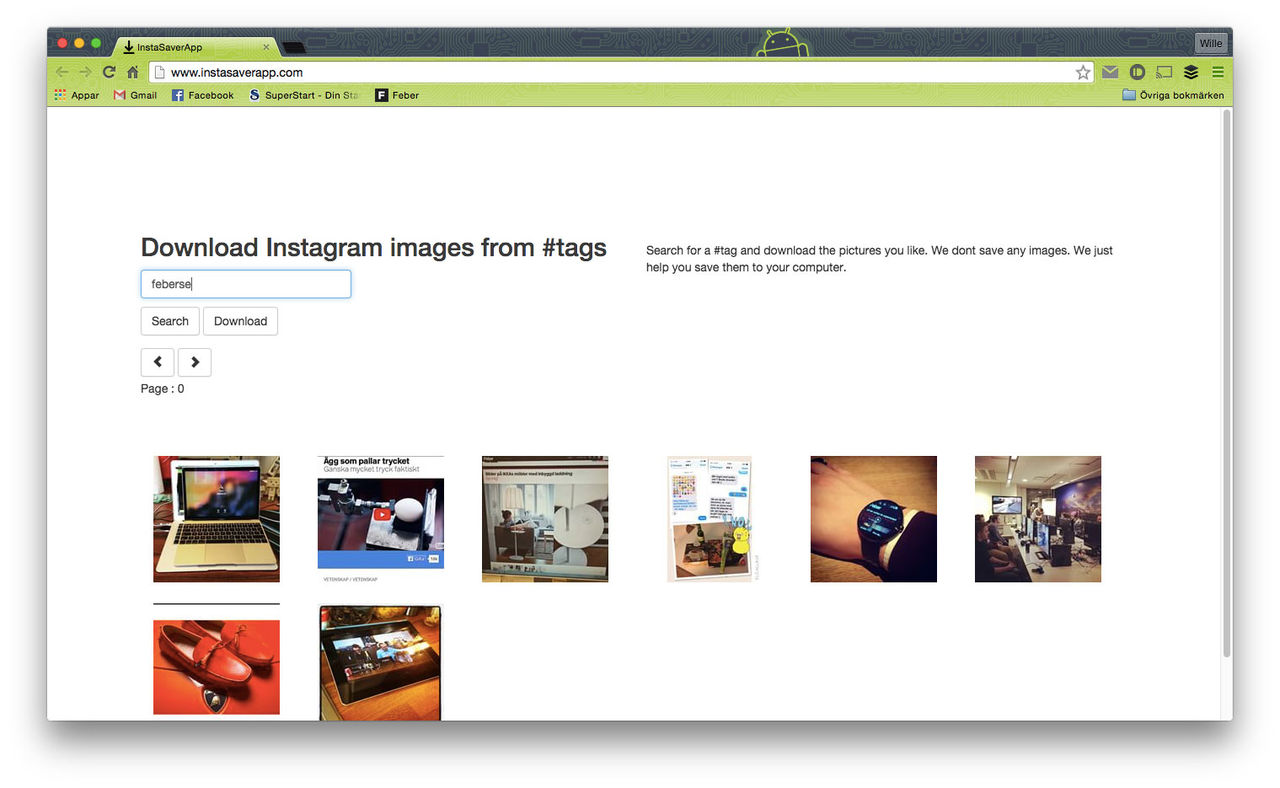Open the Övriga bokmärken folder

pyautogui.click(x=1173, y=95)
